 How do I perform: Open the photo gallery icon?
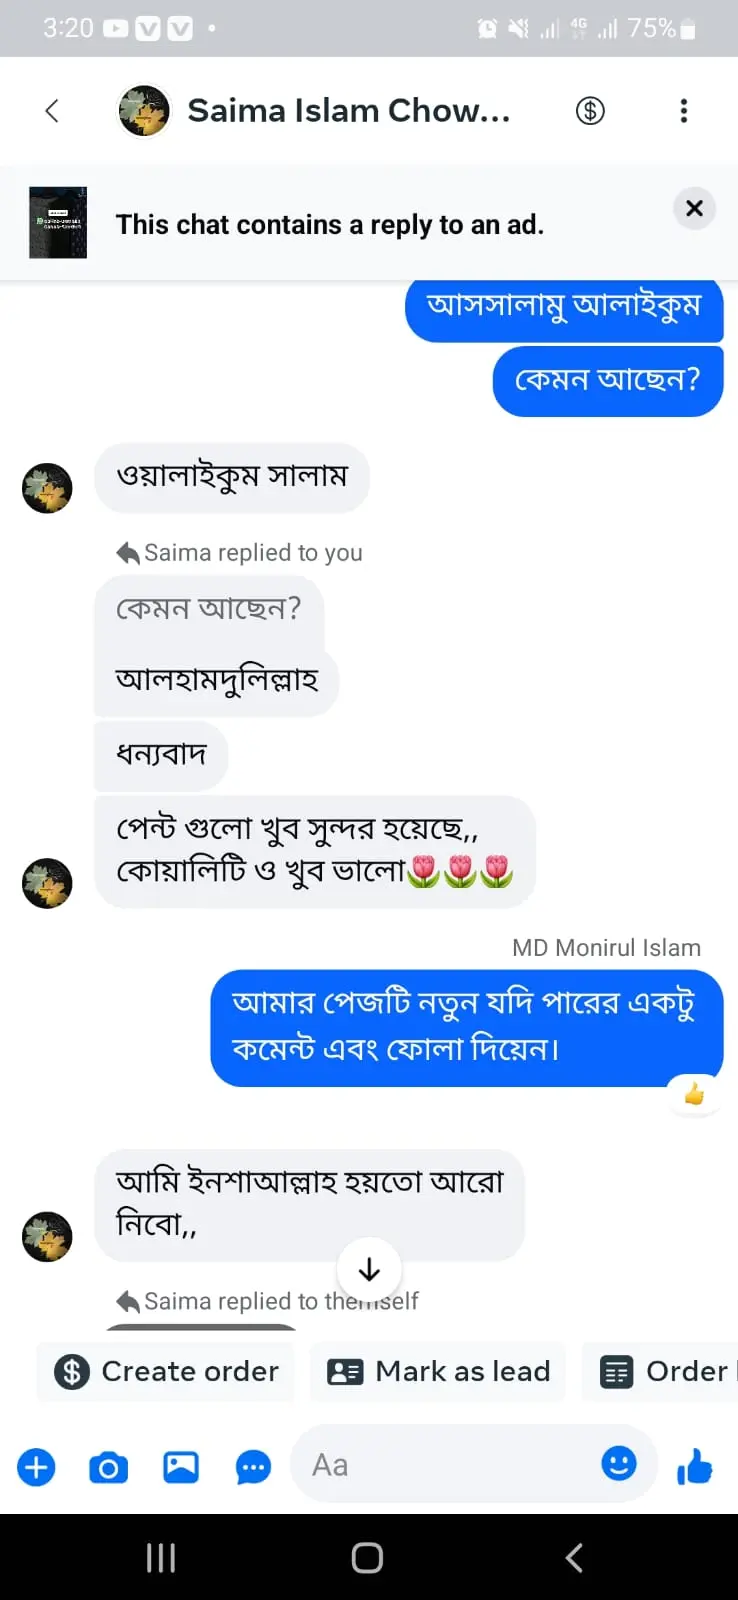point(181,1467)
